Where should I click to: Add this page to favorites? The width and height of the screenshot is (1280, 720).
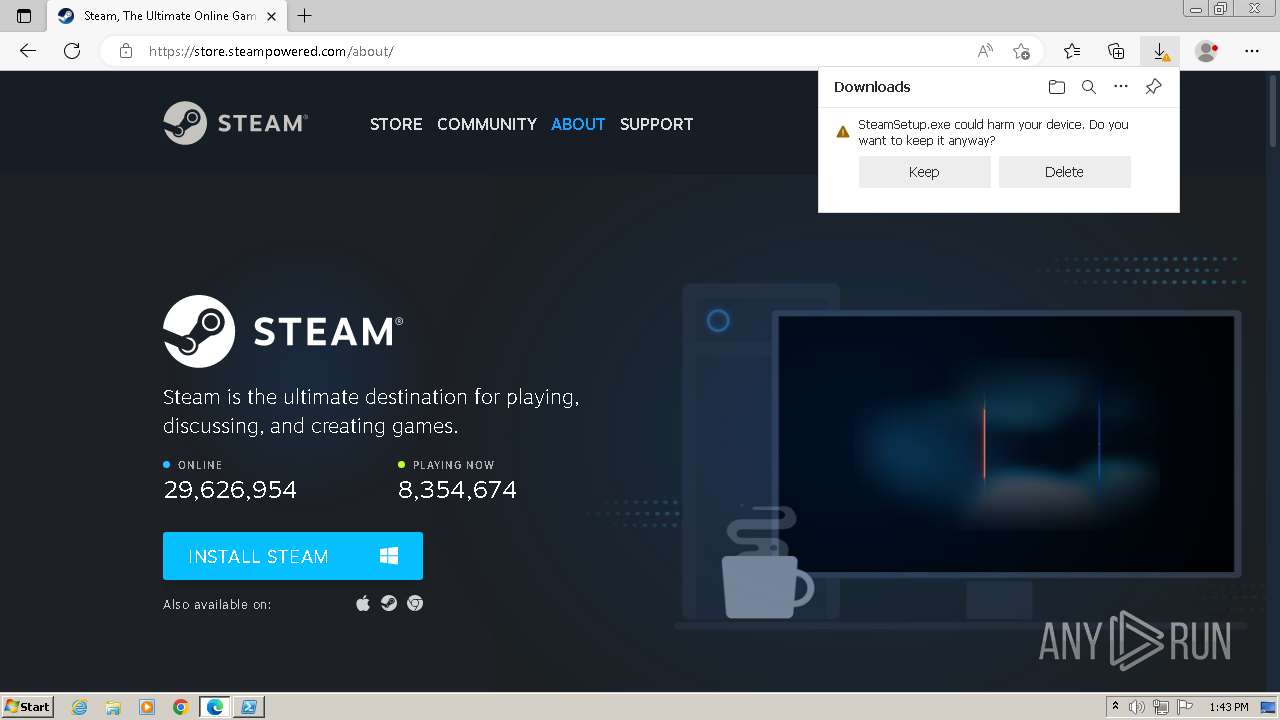tap(1021, 51)
